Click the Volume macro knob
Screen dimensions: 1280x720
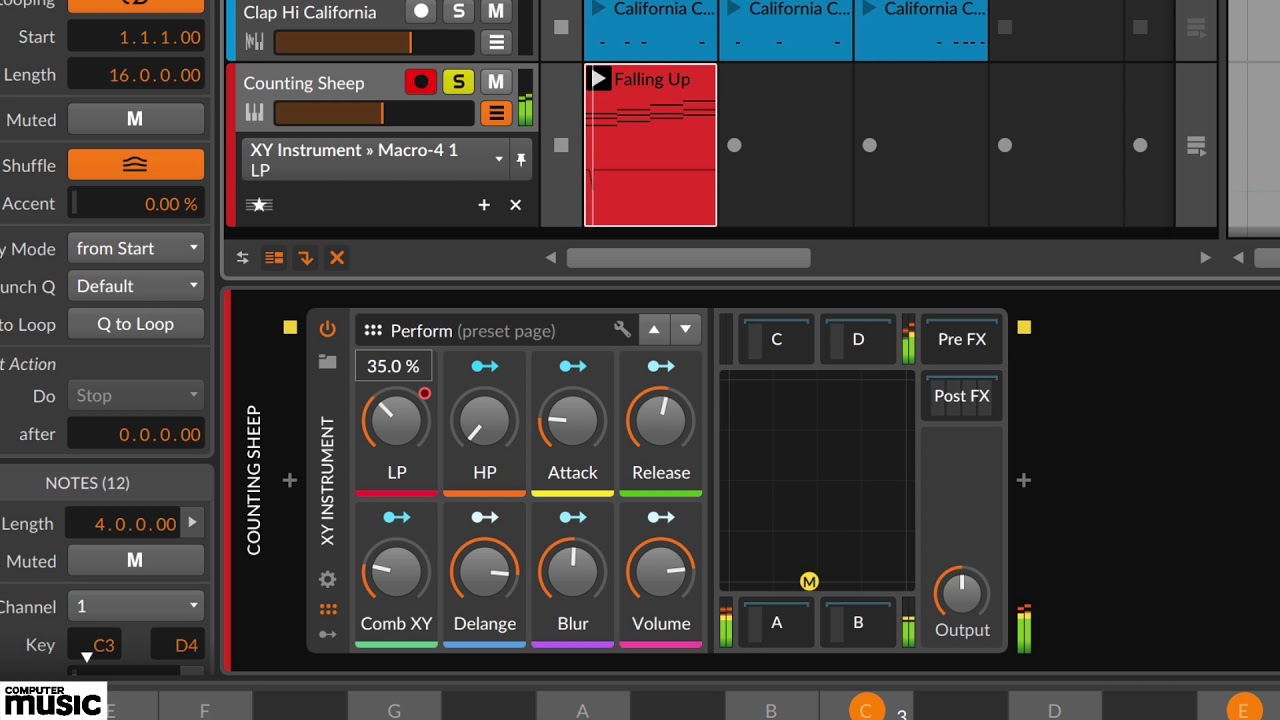(660, 572)
